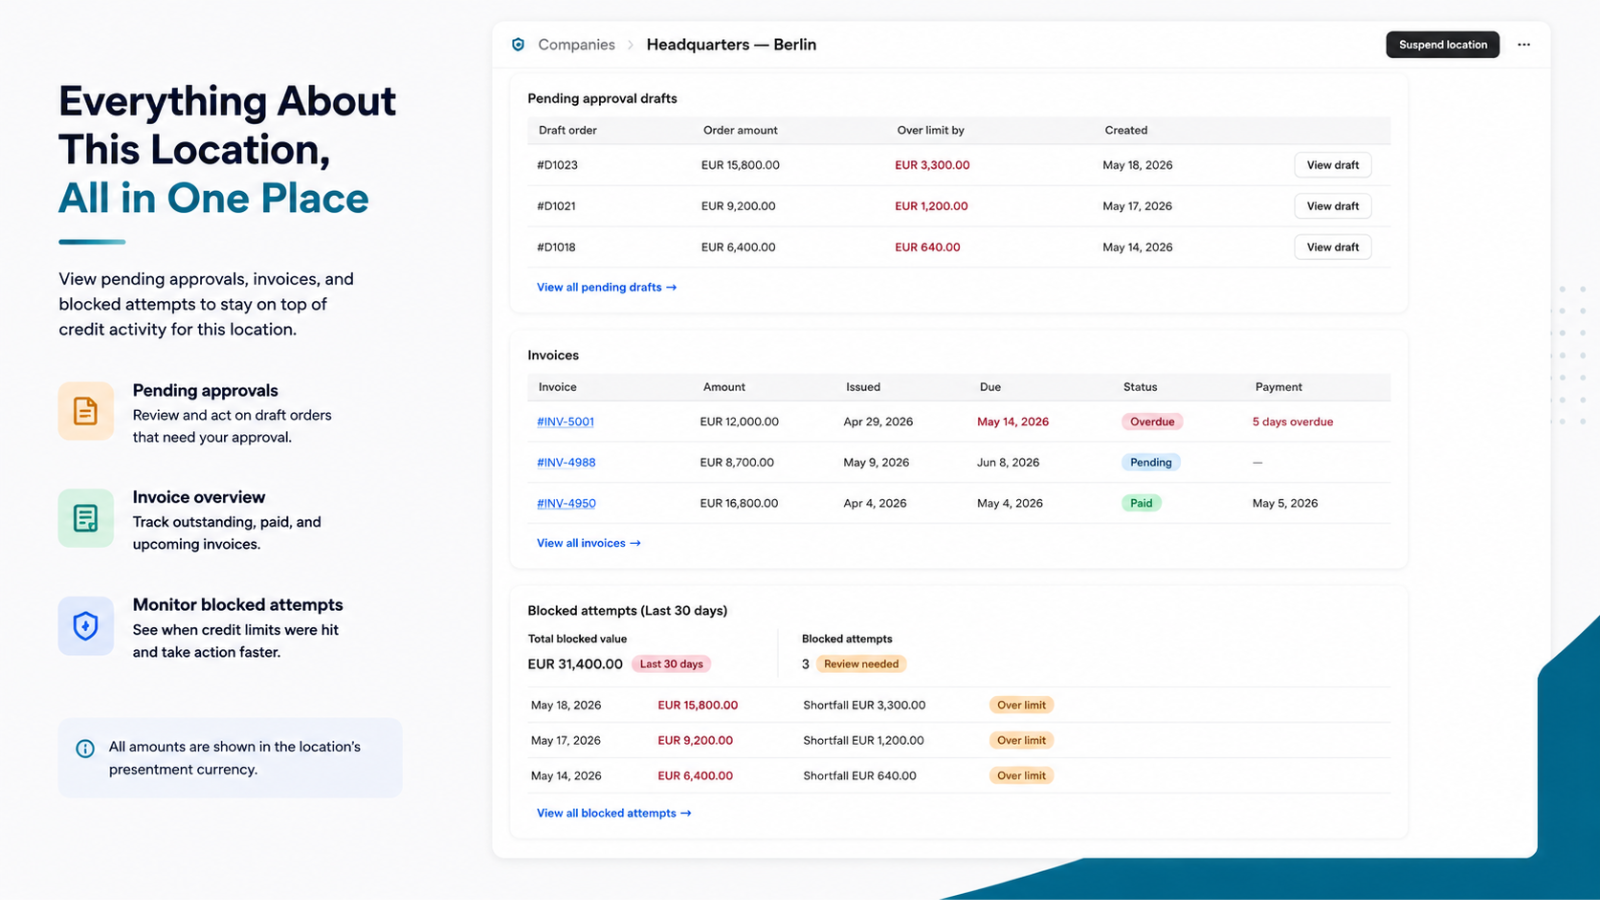Viewport: 1600px width, 900px height.
Task: Click the Pending approval drafts section heading
Action: point(602,98)
